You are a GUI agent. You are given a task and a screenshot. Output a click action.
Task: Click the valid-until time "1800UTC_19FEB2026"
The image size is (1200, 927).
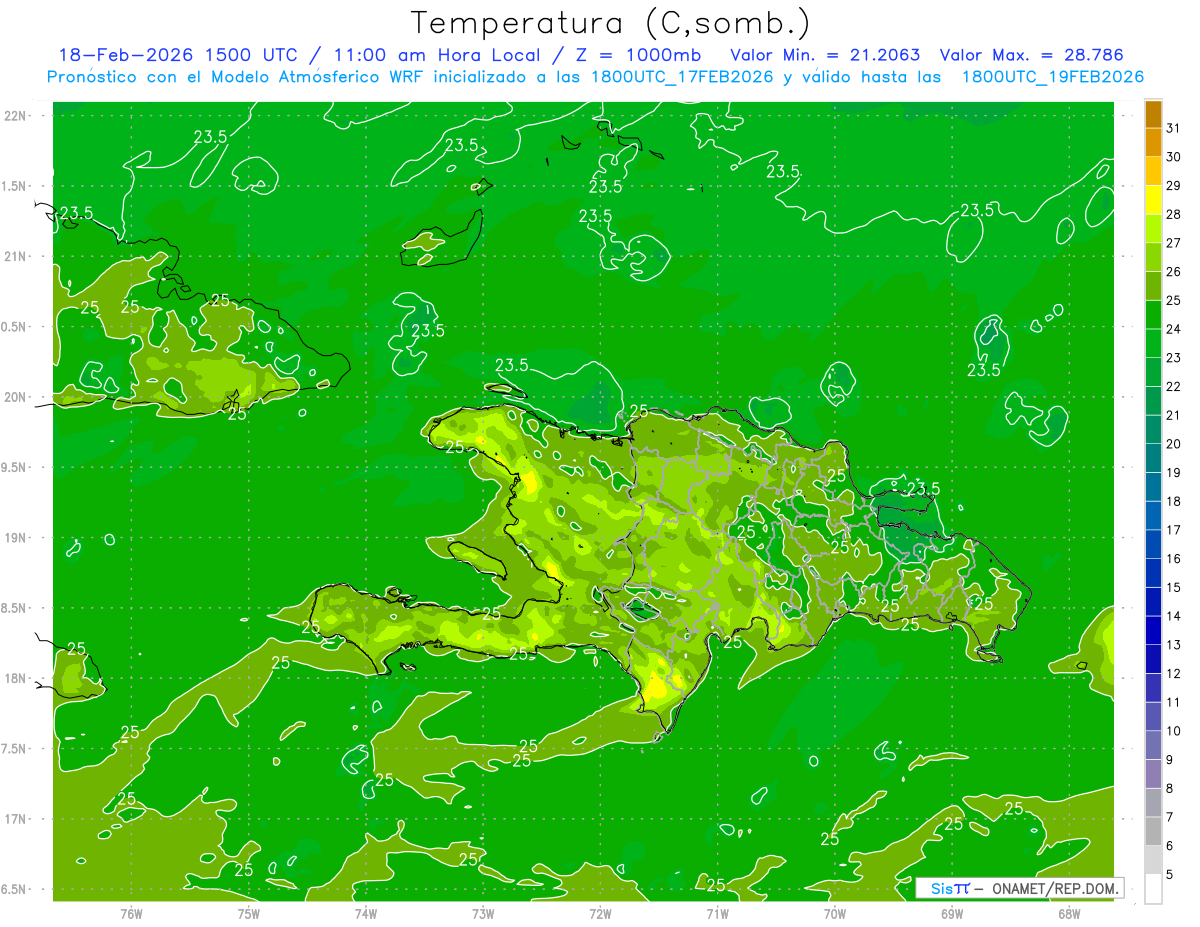click(x=1052, y=77)
